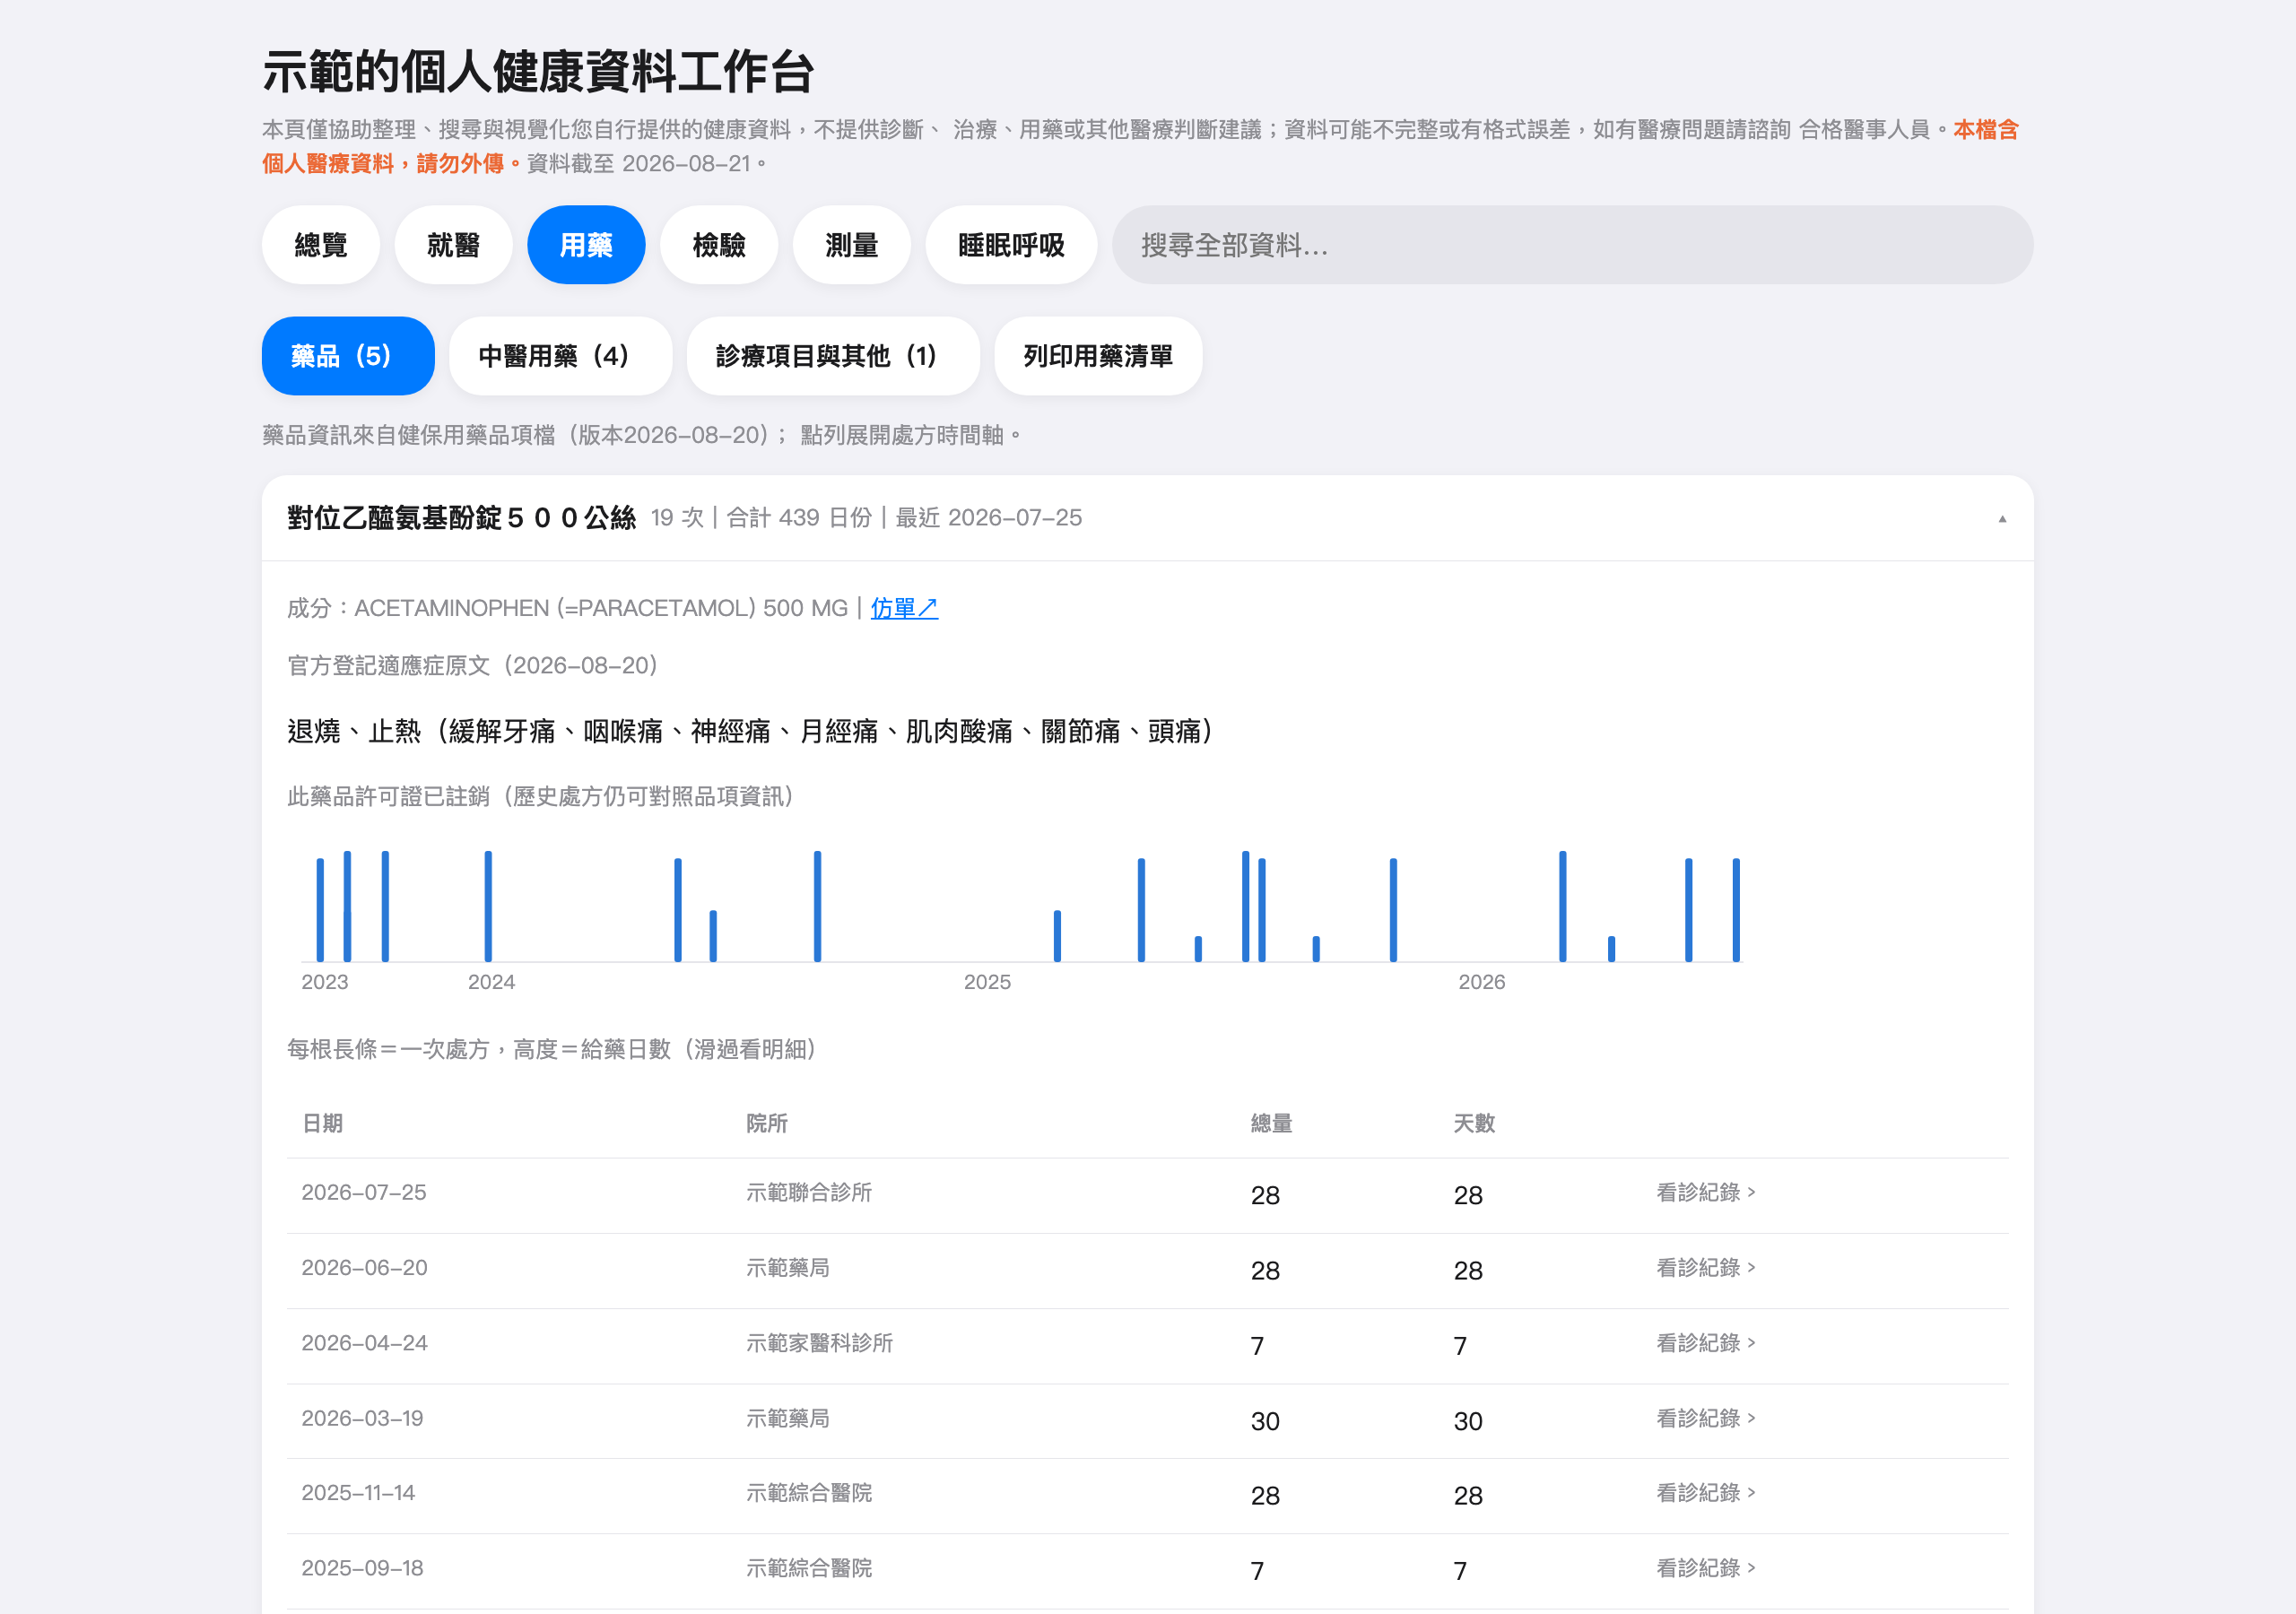Click the first timeline bar in 2023
2296x1614 pixels.
320,910
